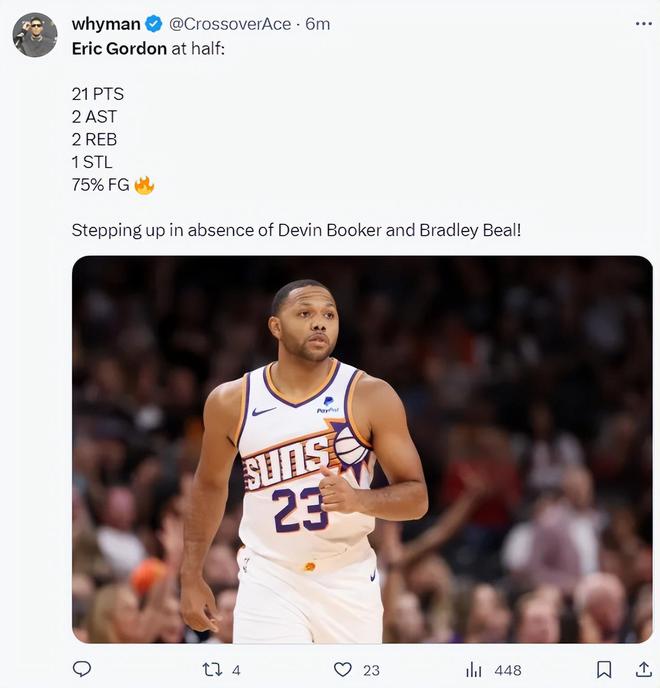Image resolution: width=660 pixels, height=688 pixels.
Task: Open whyman's profile avatar picture
Action: [34, 35]
